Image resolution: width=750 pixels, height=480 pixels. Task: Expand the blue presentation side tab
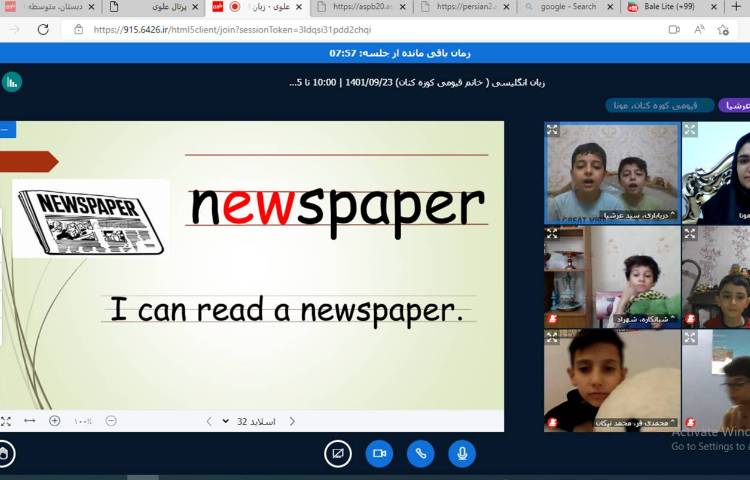click(7, 129)
